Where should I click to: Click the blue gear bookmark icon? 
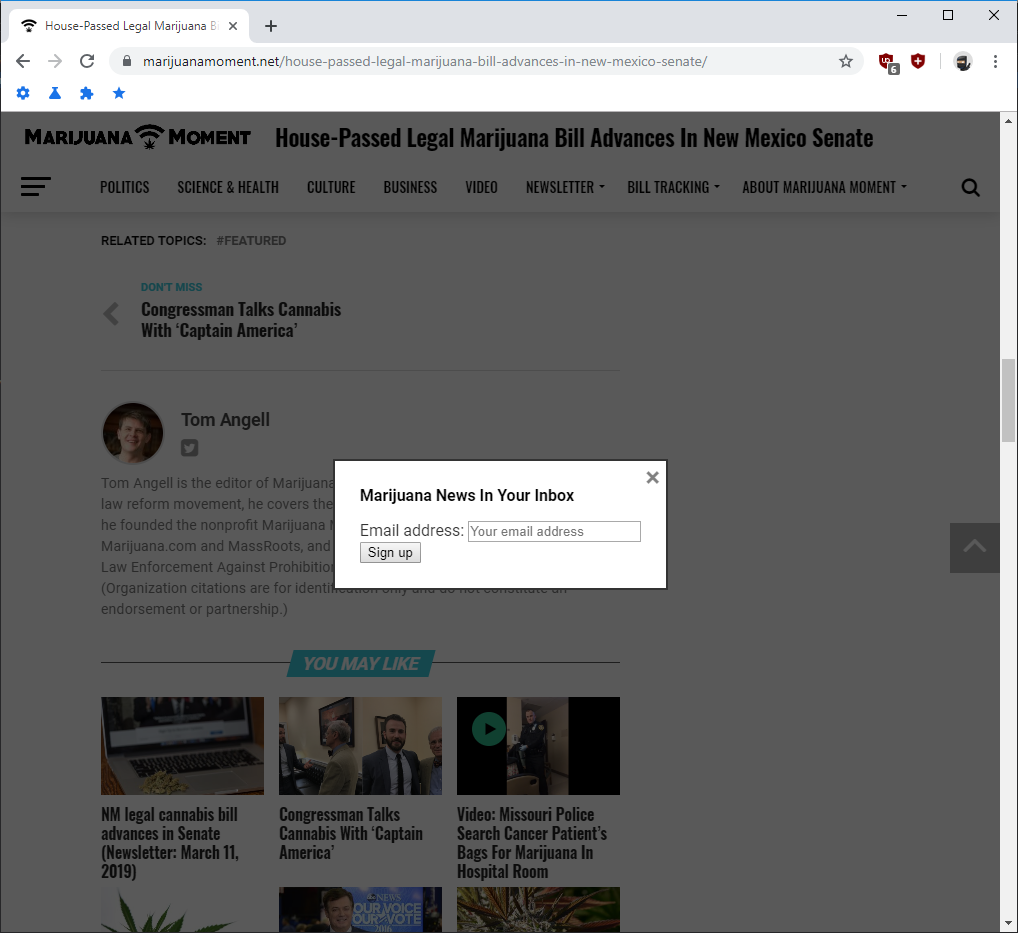23,93
